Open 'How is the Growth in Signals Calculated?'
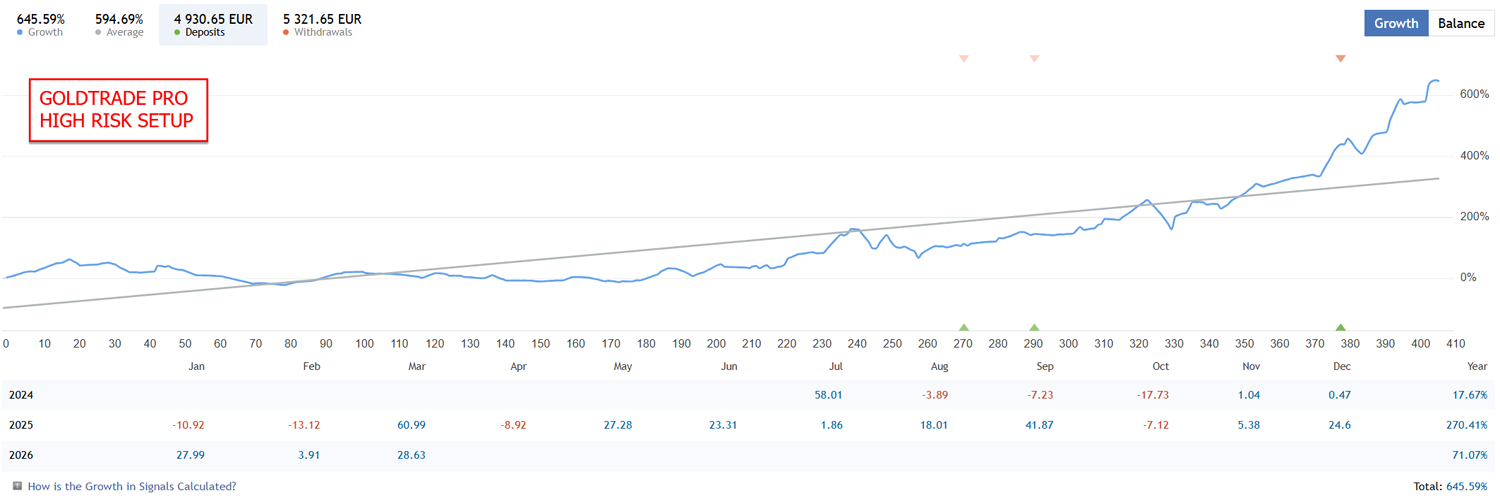 pyautogui.click(x=132, y=486)
